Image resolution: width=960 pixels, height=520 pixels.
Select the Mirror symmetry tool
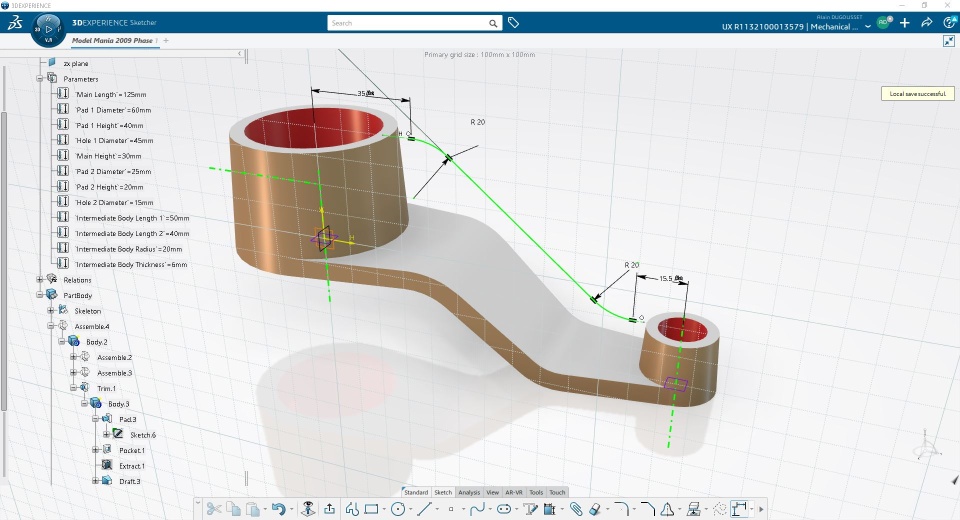(667, 509)
